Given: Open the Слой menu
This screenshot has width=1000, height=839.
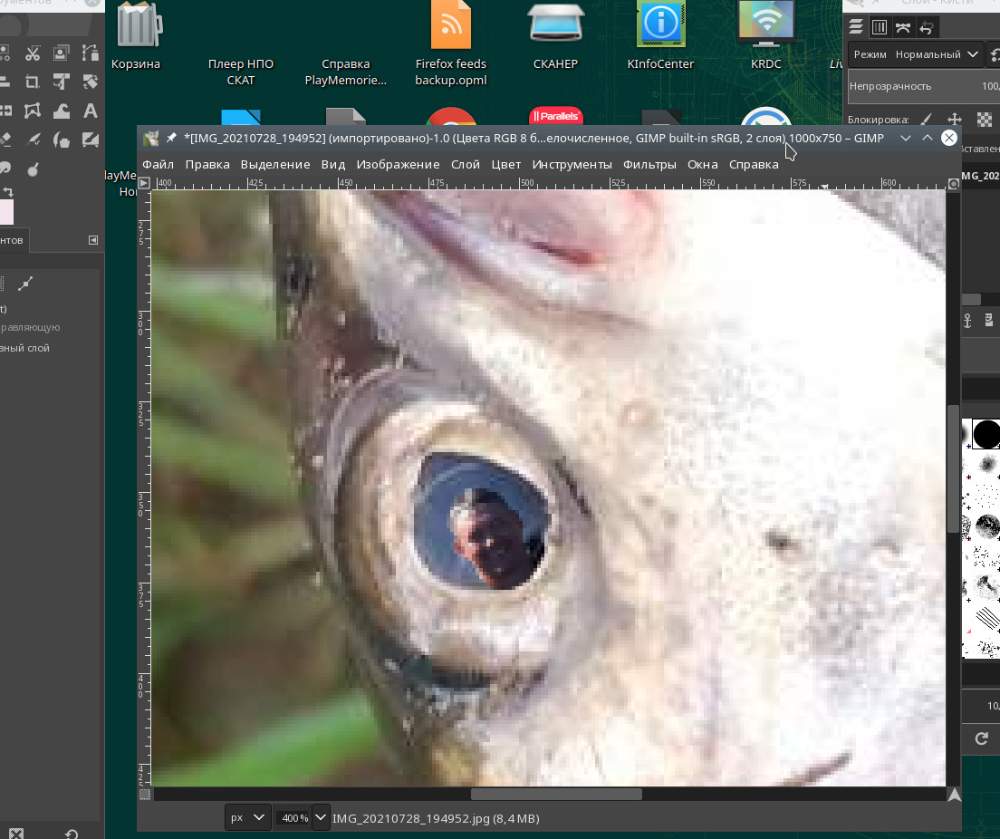Looking at the screenshot, I should (465, 164).
